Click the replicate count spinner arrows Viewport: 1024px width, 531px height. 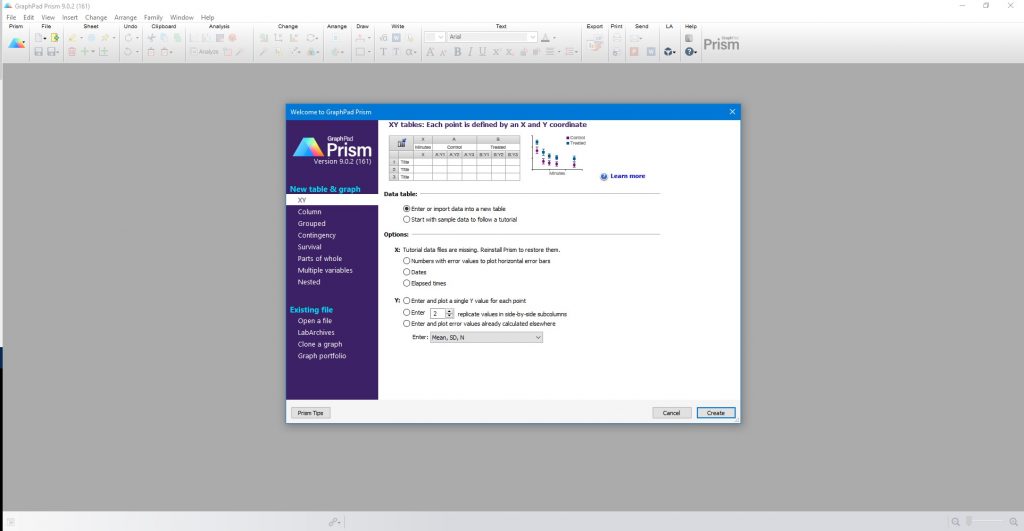pos(449,314)
